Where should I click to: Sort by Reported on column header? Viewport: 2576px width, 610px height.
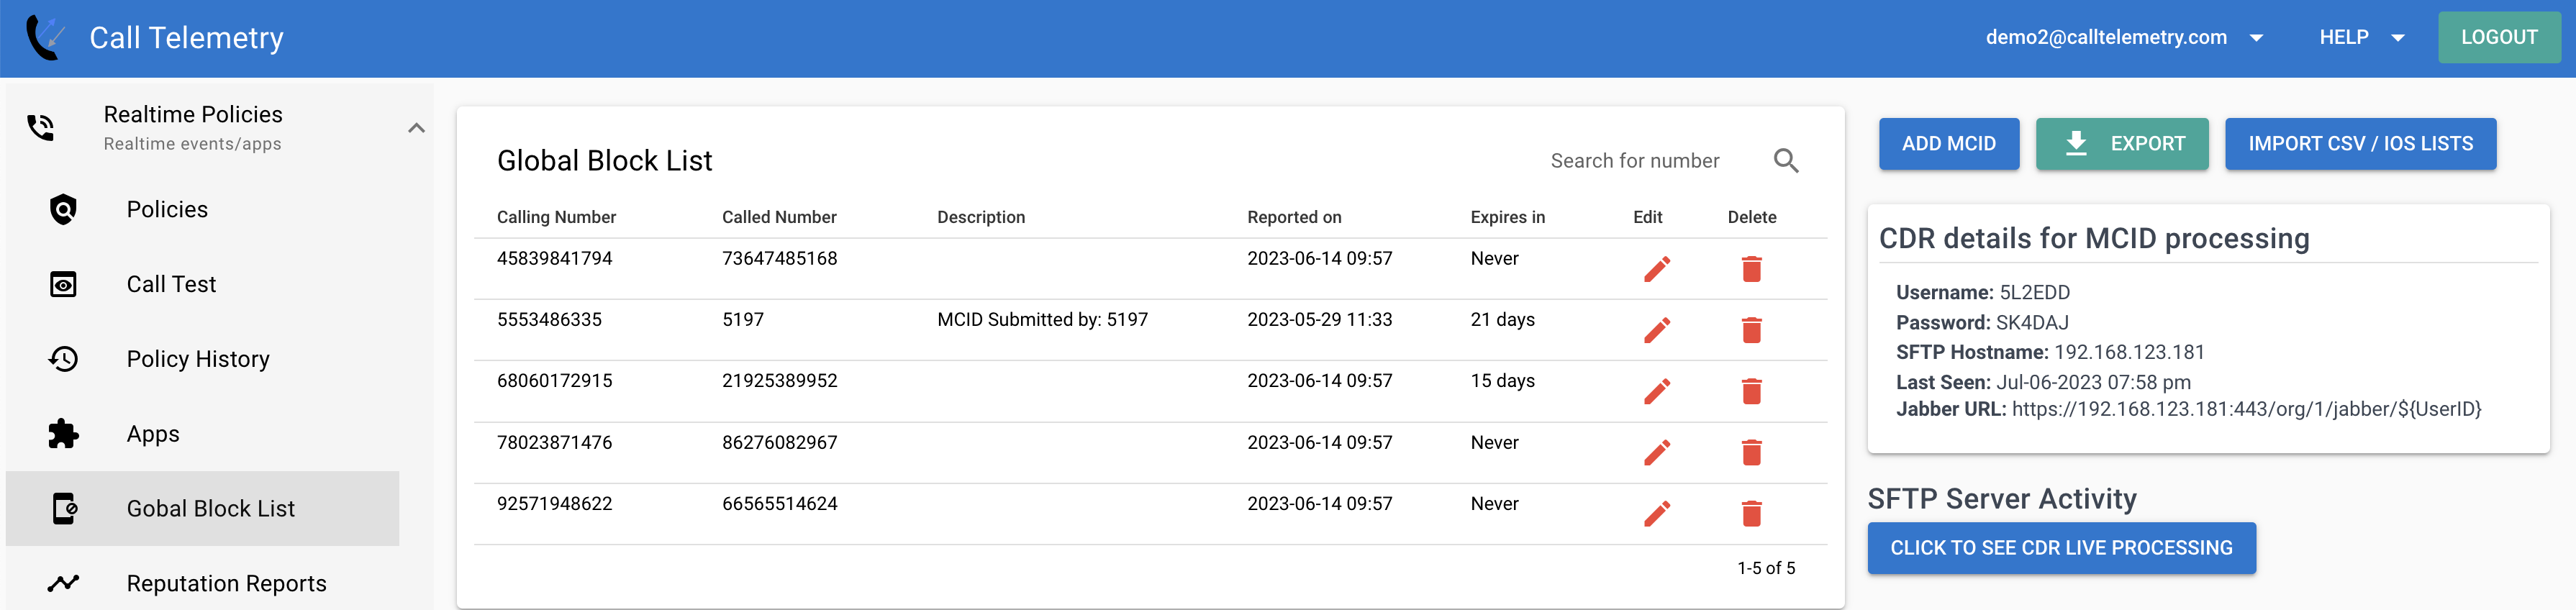1294,217
